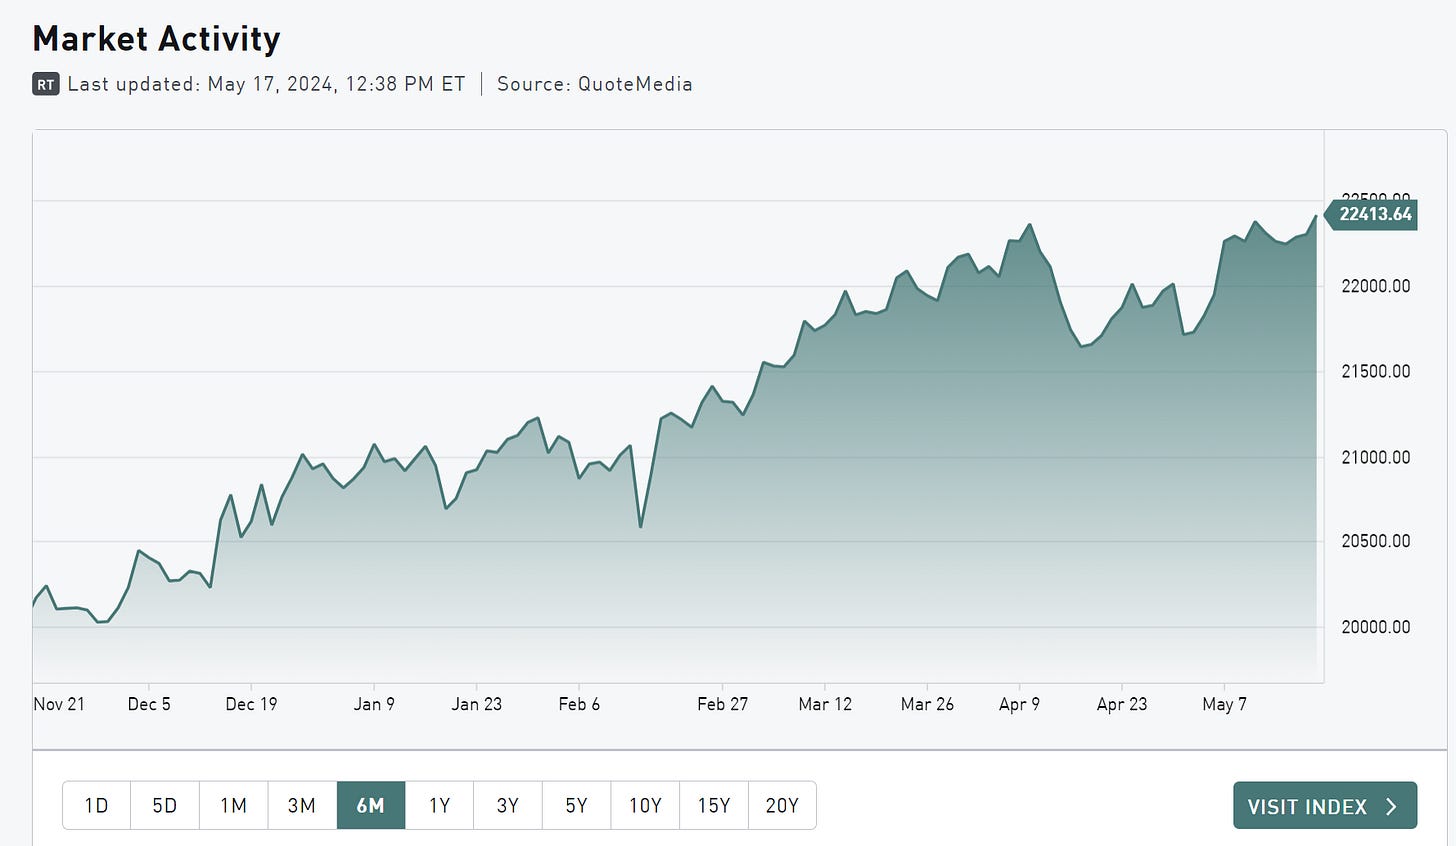
Task: Switch to the 1Y view
Action: coord(439,805)
